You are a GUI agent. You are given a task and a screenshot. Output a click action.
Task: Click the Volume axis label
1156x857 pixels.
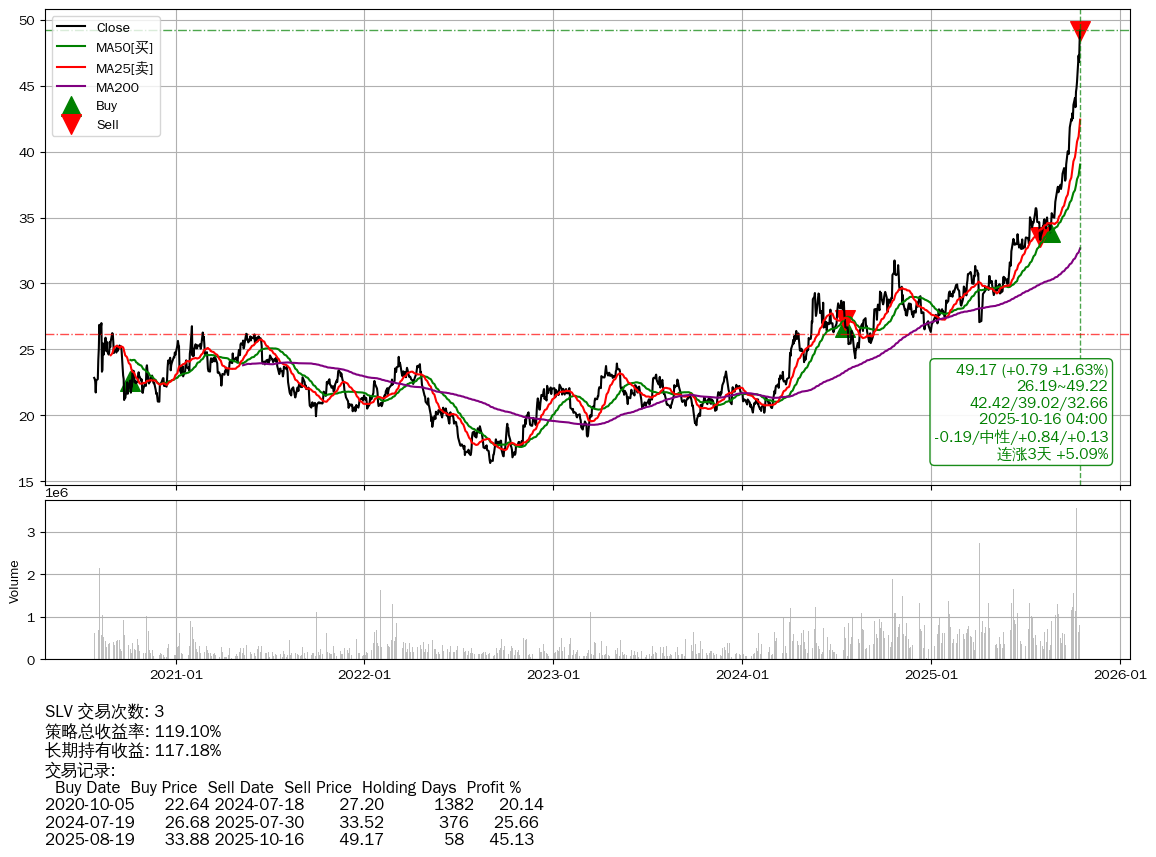(14, 581)
